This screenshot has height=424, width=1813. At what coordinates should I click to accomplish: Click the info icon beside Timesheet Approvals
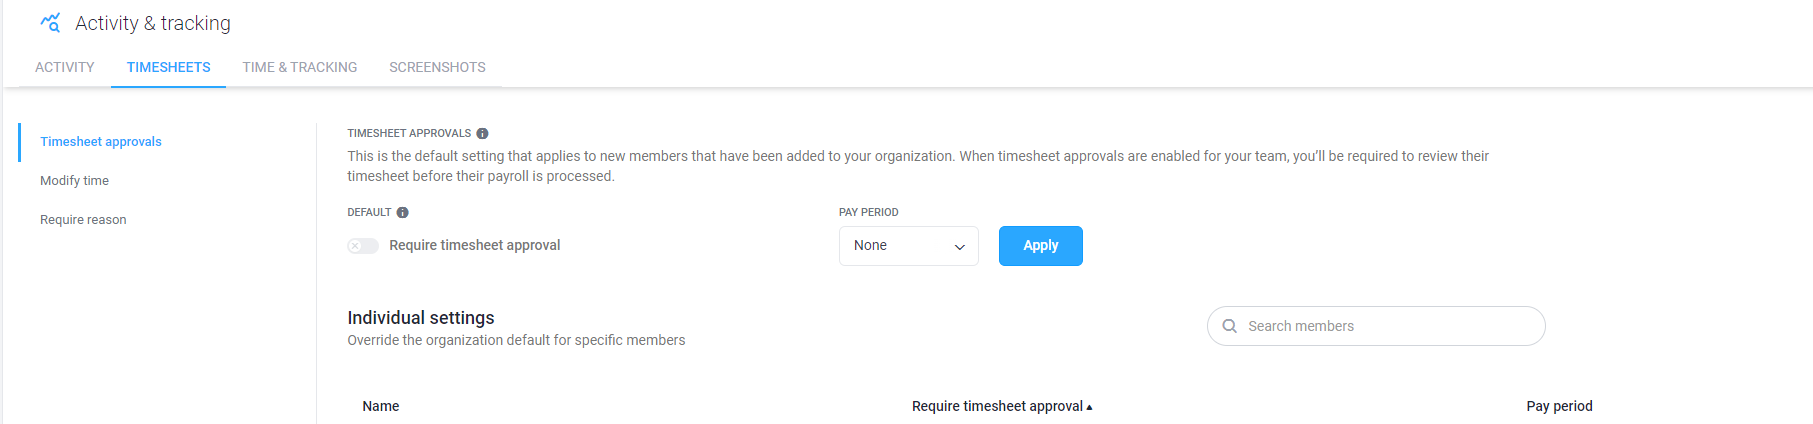pos(482,133)
